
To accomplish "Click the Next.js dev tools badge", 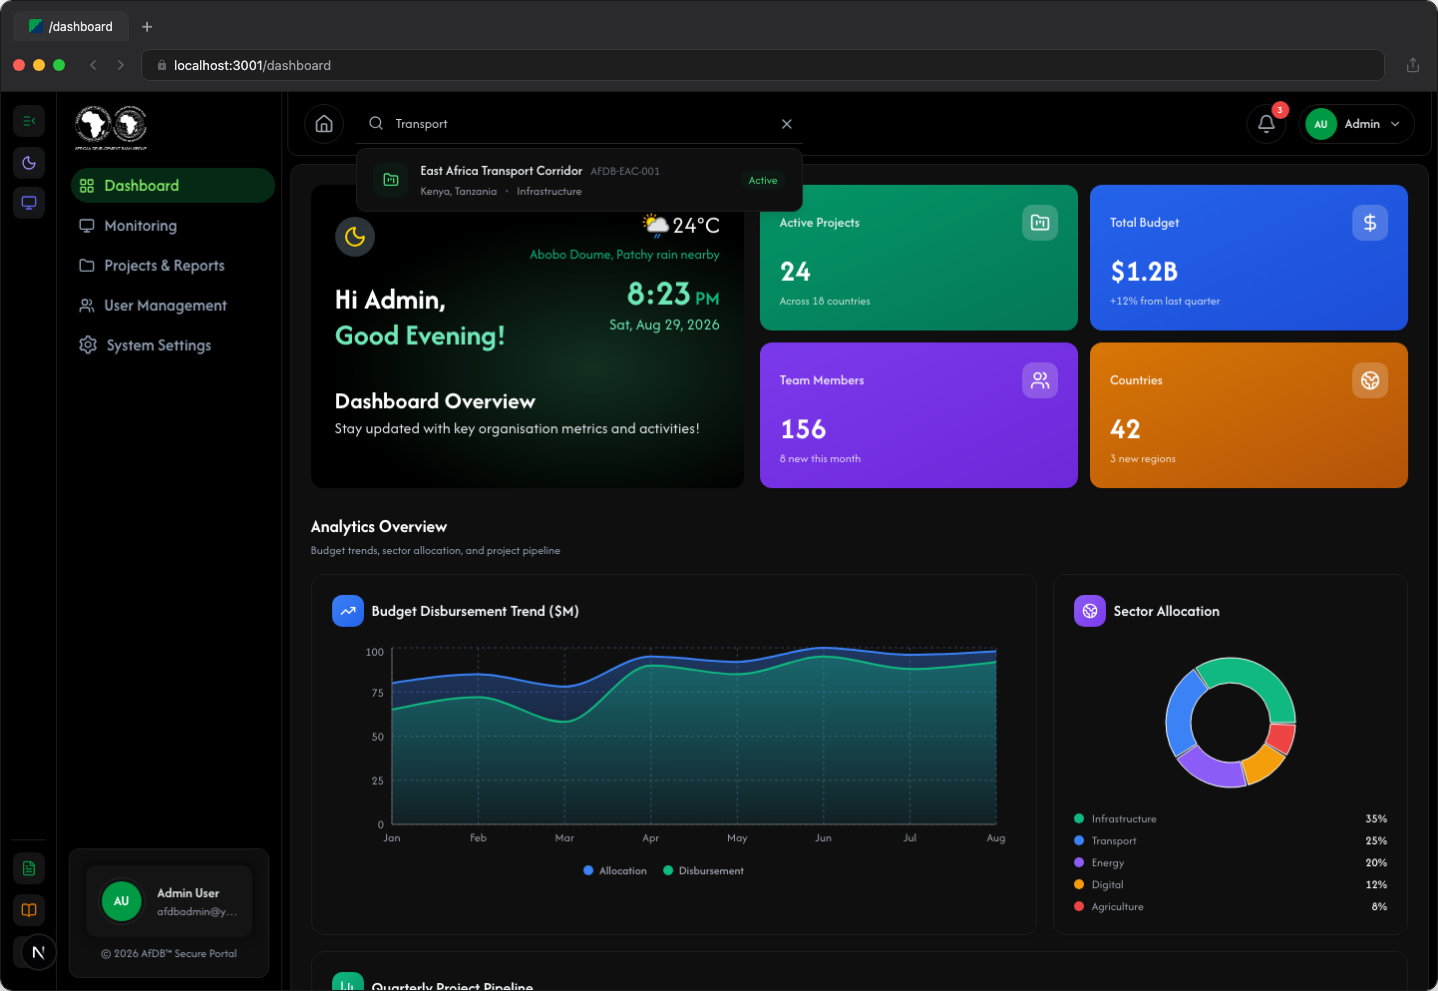I will 38,952.
